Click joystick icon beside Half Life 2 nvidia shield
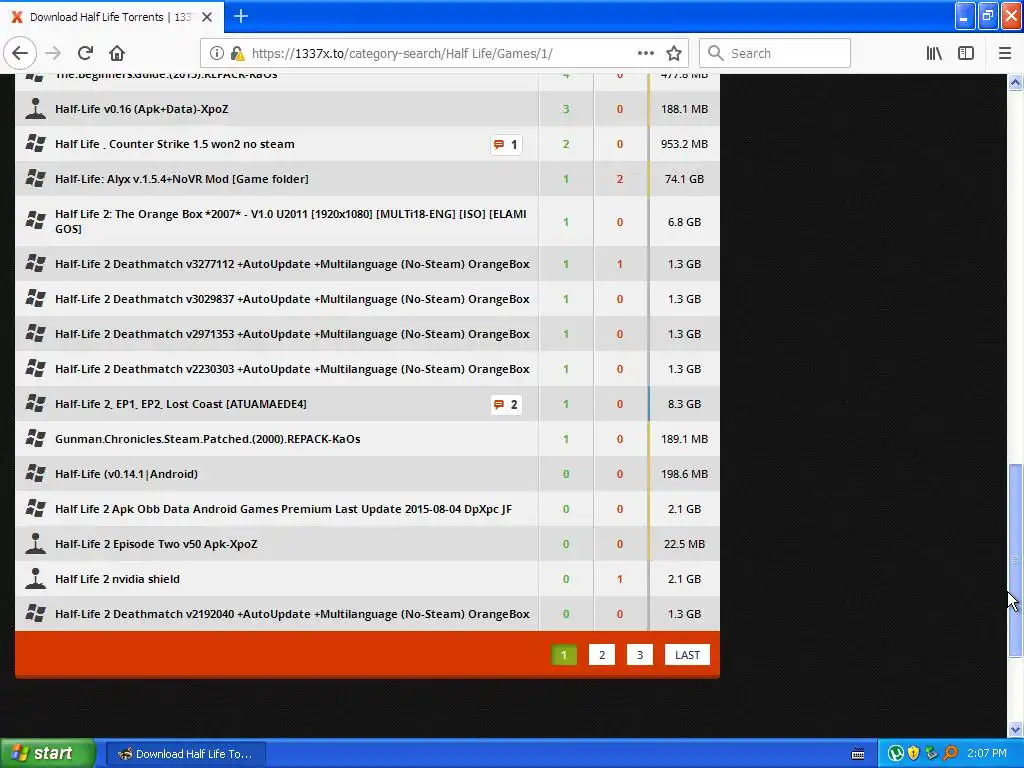Image resolution: width=1024 pixels, height=768 pixels. click(x=35, y=579)
